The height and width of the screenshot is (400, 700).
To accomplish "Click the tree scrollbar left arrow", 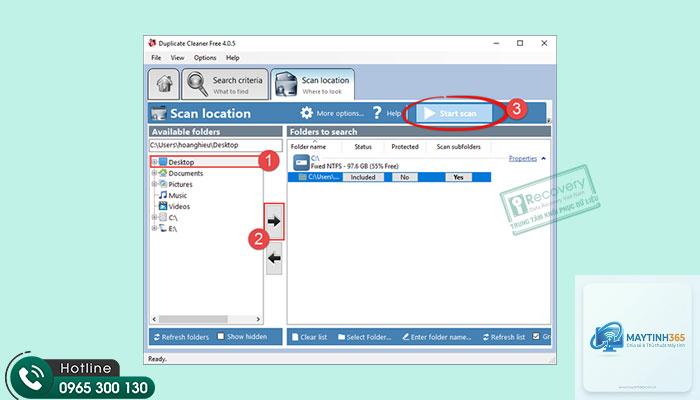I will [154, 319].
